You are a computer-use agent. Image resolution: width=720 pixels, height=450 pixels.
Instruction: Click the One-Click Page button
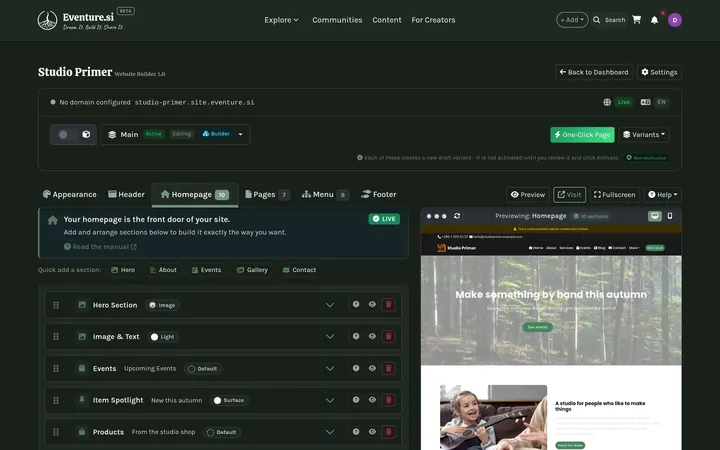(582, 135)
